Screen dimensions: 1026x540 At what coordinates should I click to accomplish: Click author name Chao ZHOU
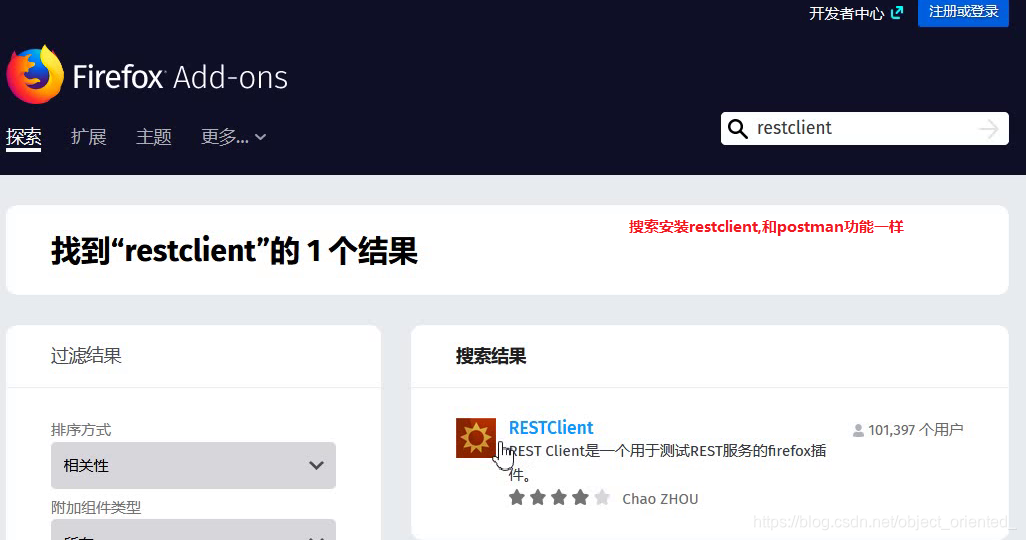[x=660, y=499]
